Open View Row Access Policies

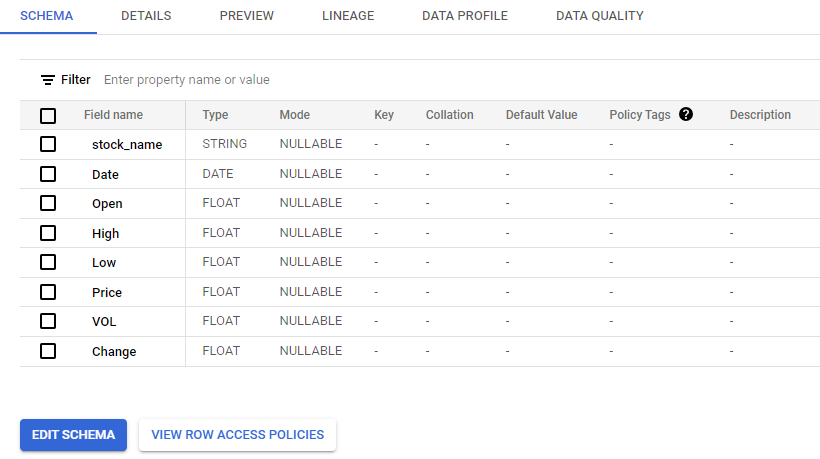tap(238, 435)
